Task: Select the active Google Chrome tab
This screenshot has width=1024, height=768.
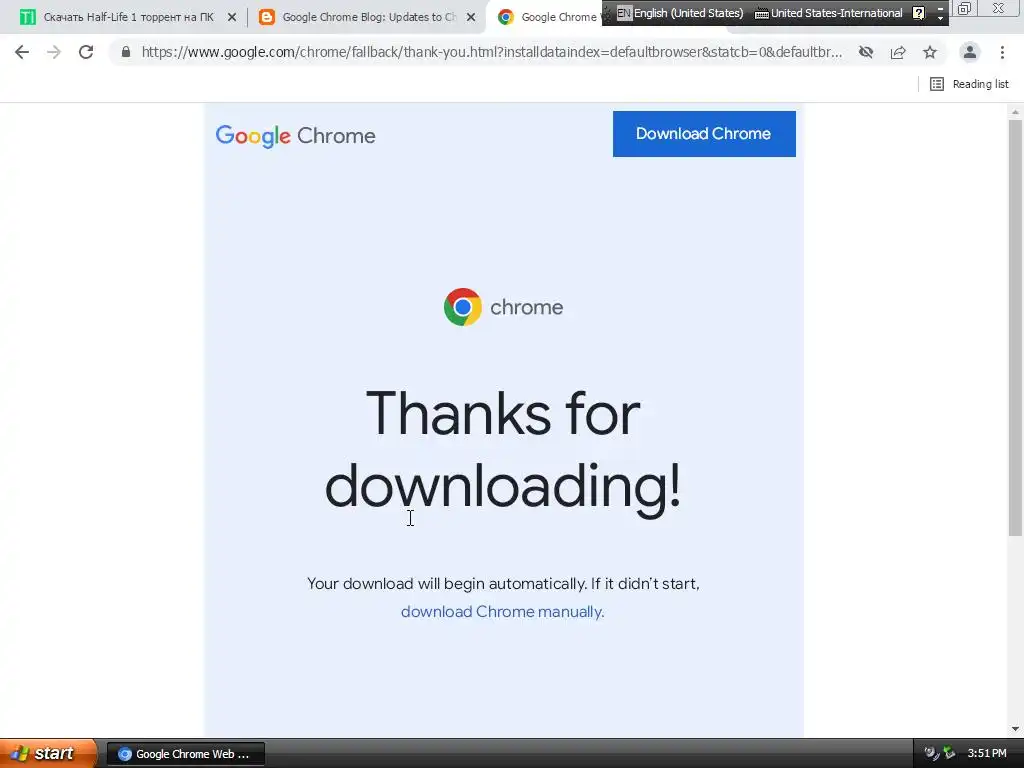Action: point(547,17)
